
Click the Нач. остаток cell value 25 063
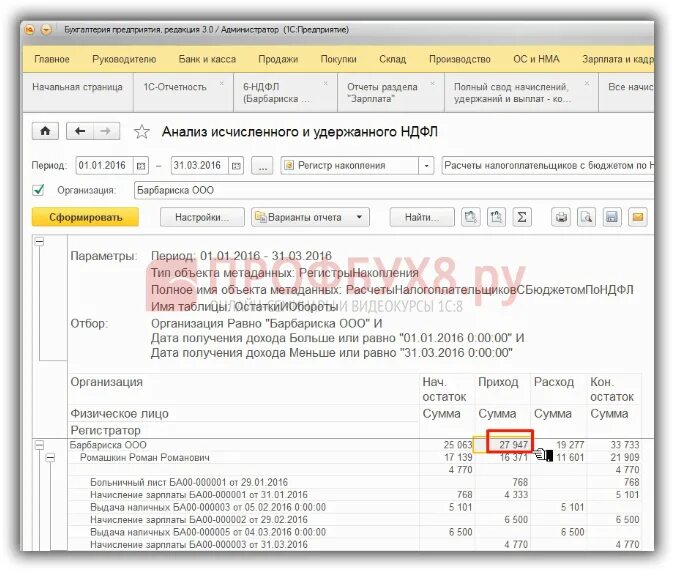[458, 445]
